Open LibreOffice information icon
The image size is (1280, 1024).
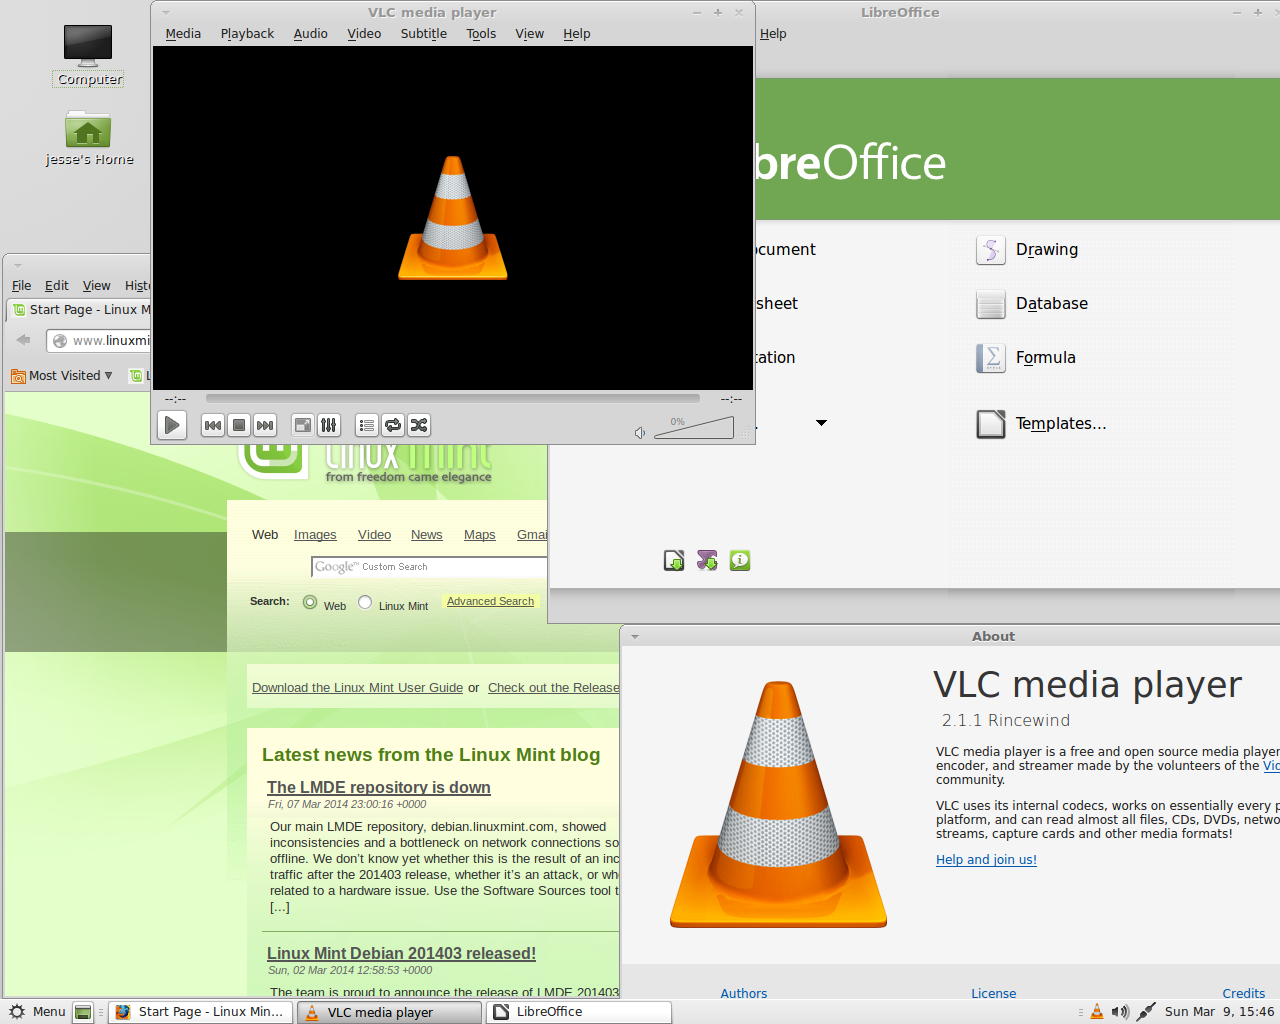740,561
